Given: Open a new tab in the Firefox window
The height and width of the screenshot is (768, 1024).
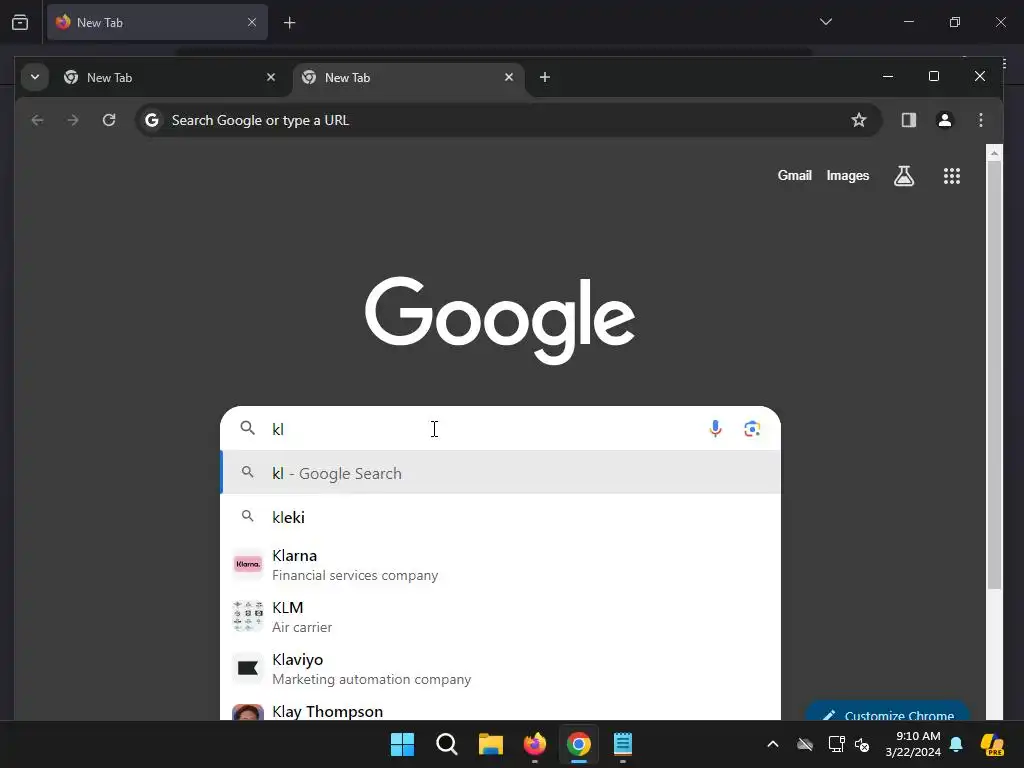Looking at the screenshot, I should click(x=289, y=23).
